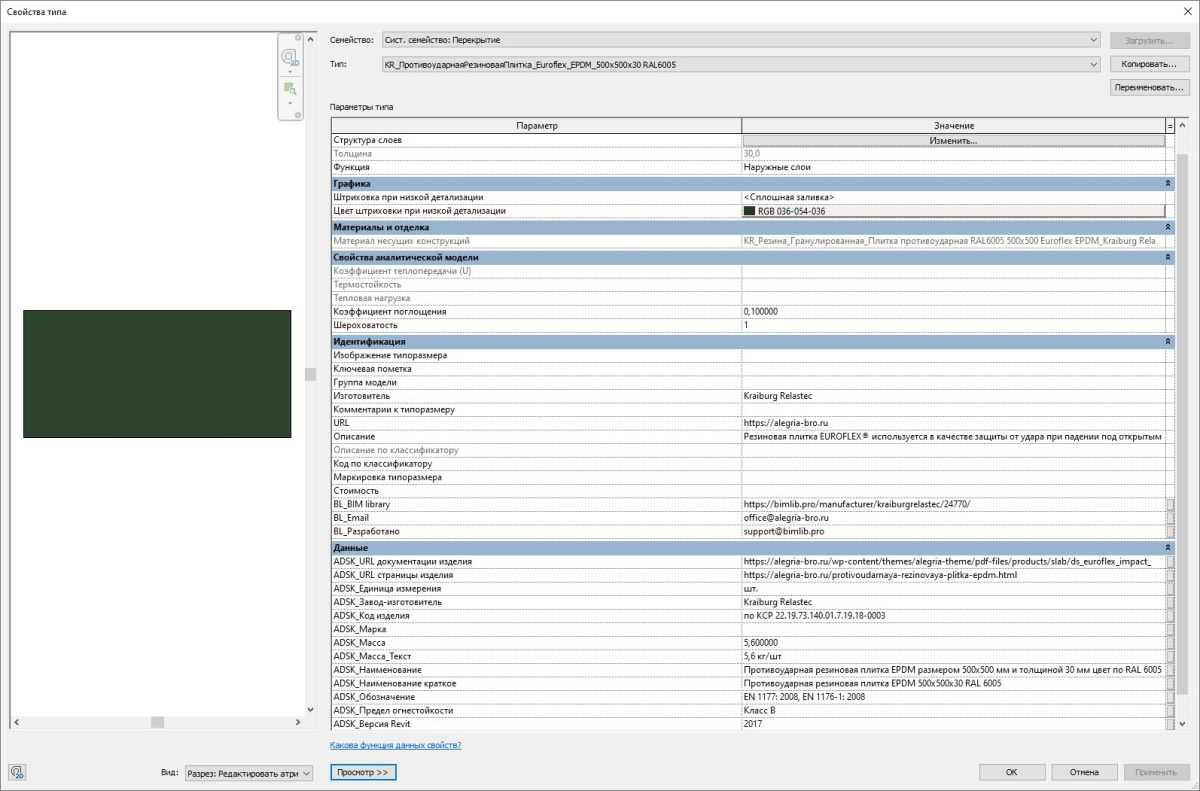Click the small button beside ADSK_Масса value
The height and width of the screenshot is (791, 1200).
pyautogui.click(x=1170, y=643)
